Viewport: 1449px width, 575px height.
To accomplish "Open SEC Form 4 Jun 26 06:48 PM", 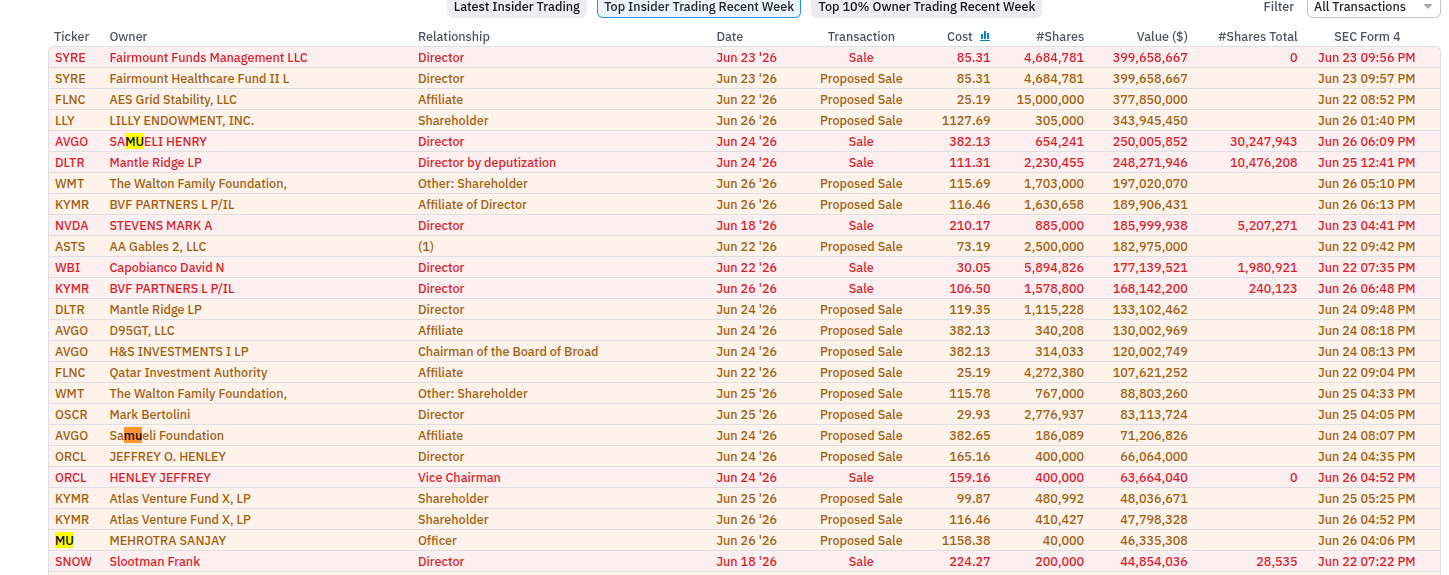I will pos(1366,288).
